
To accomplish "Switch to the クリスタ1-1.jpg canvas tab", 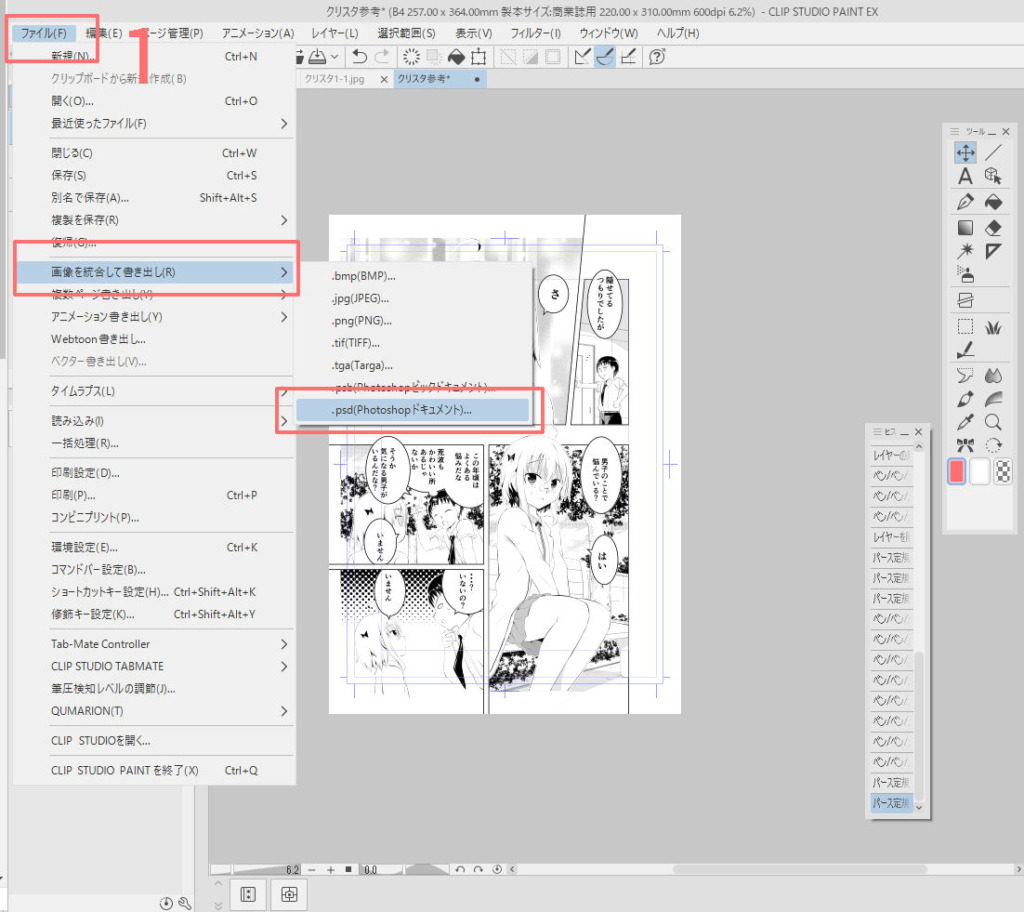I will (x=334, y=79).
